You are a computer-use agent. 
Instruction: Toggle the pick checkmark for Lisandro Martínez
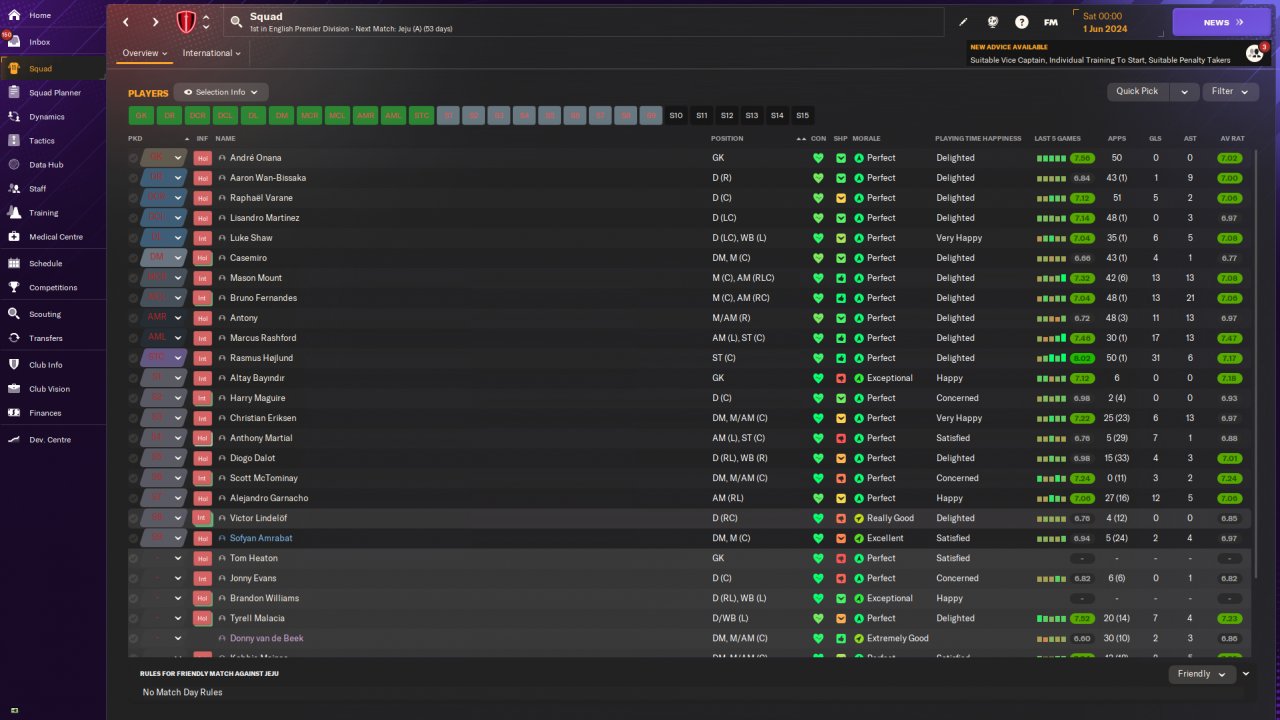(133, 218)
